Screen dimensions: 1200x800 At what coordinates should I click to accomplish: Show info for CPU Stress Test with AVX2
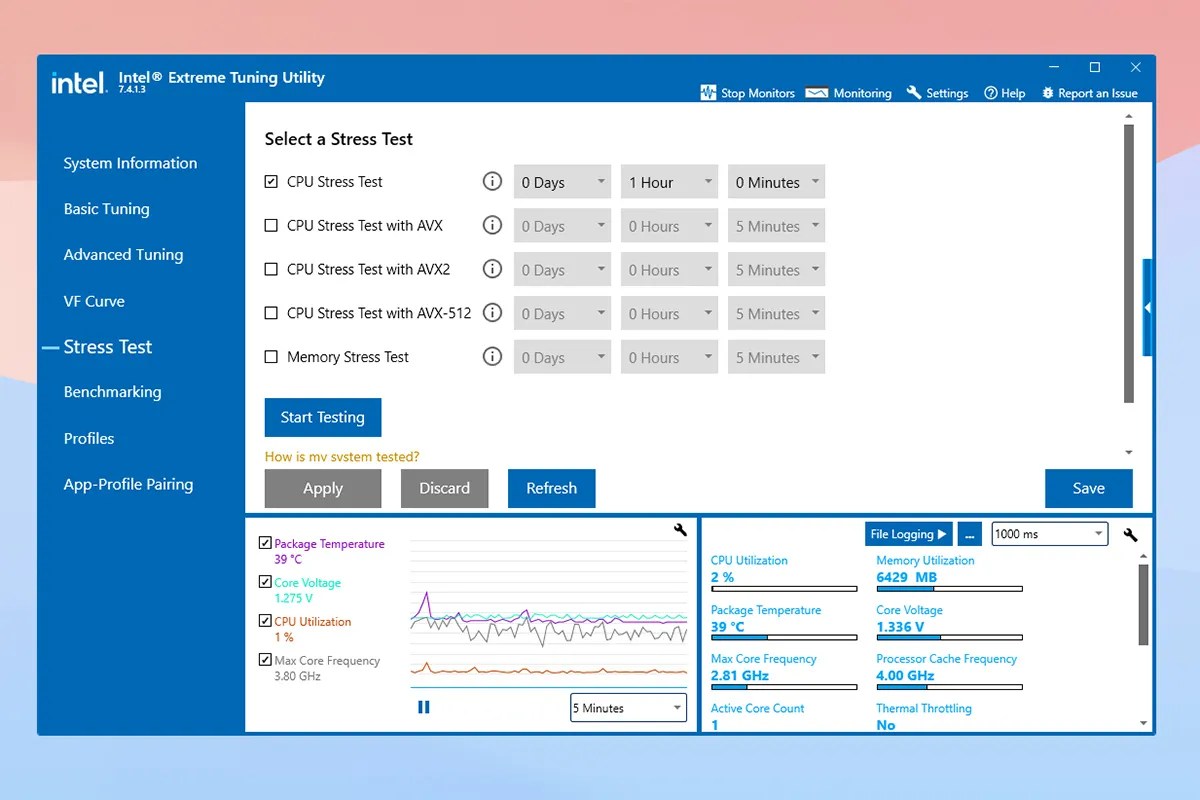point(492,269)
